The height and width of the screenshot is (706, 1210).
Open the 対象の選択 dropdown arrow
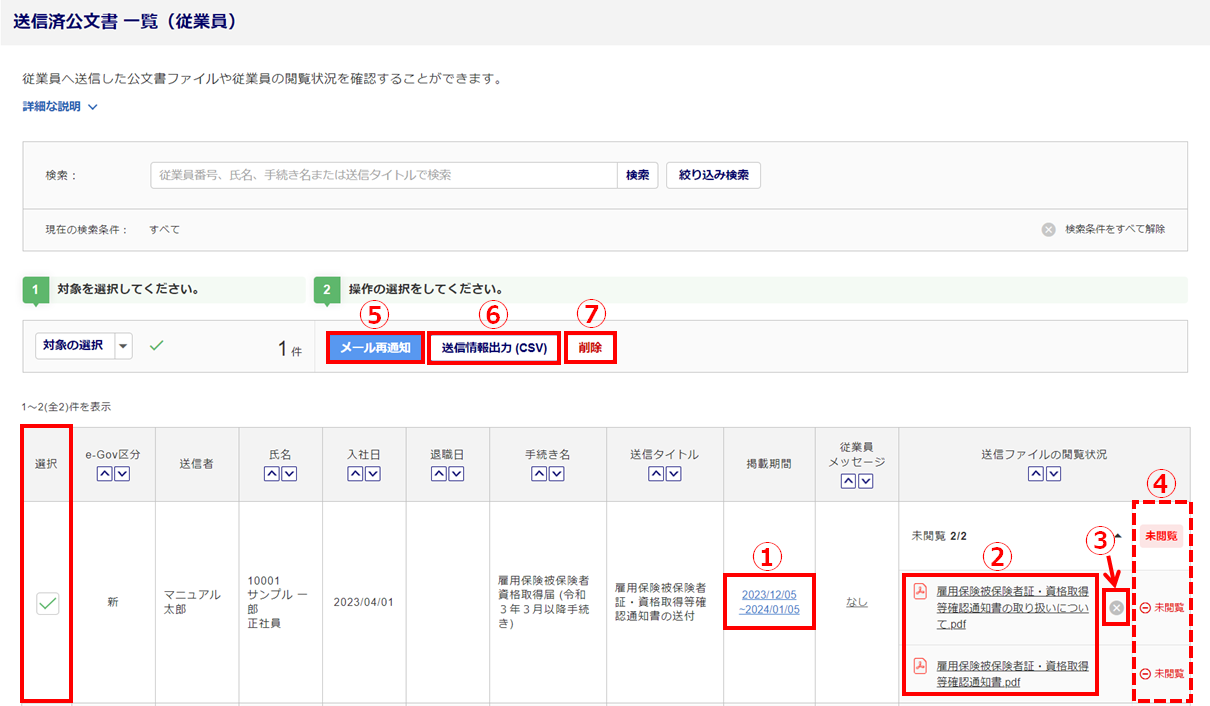(x=124, y=346)
